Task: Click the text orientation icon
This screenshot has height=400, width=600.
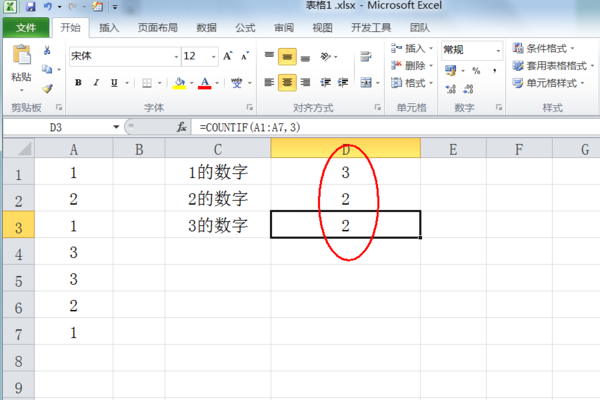Action: pos(326,57)
